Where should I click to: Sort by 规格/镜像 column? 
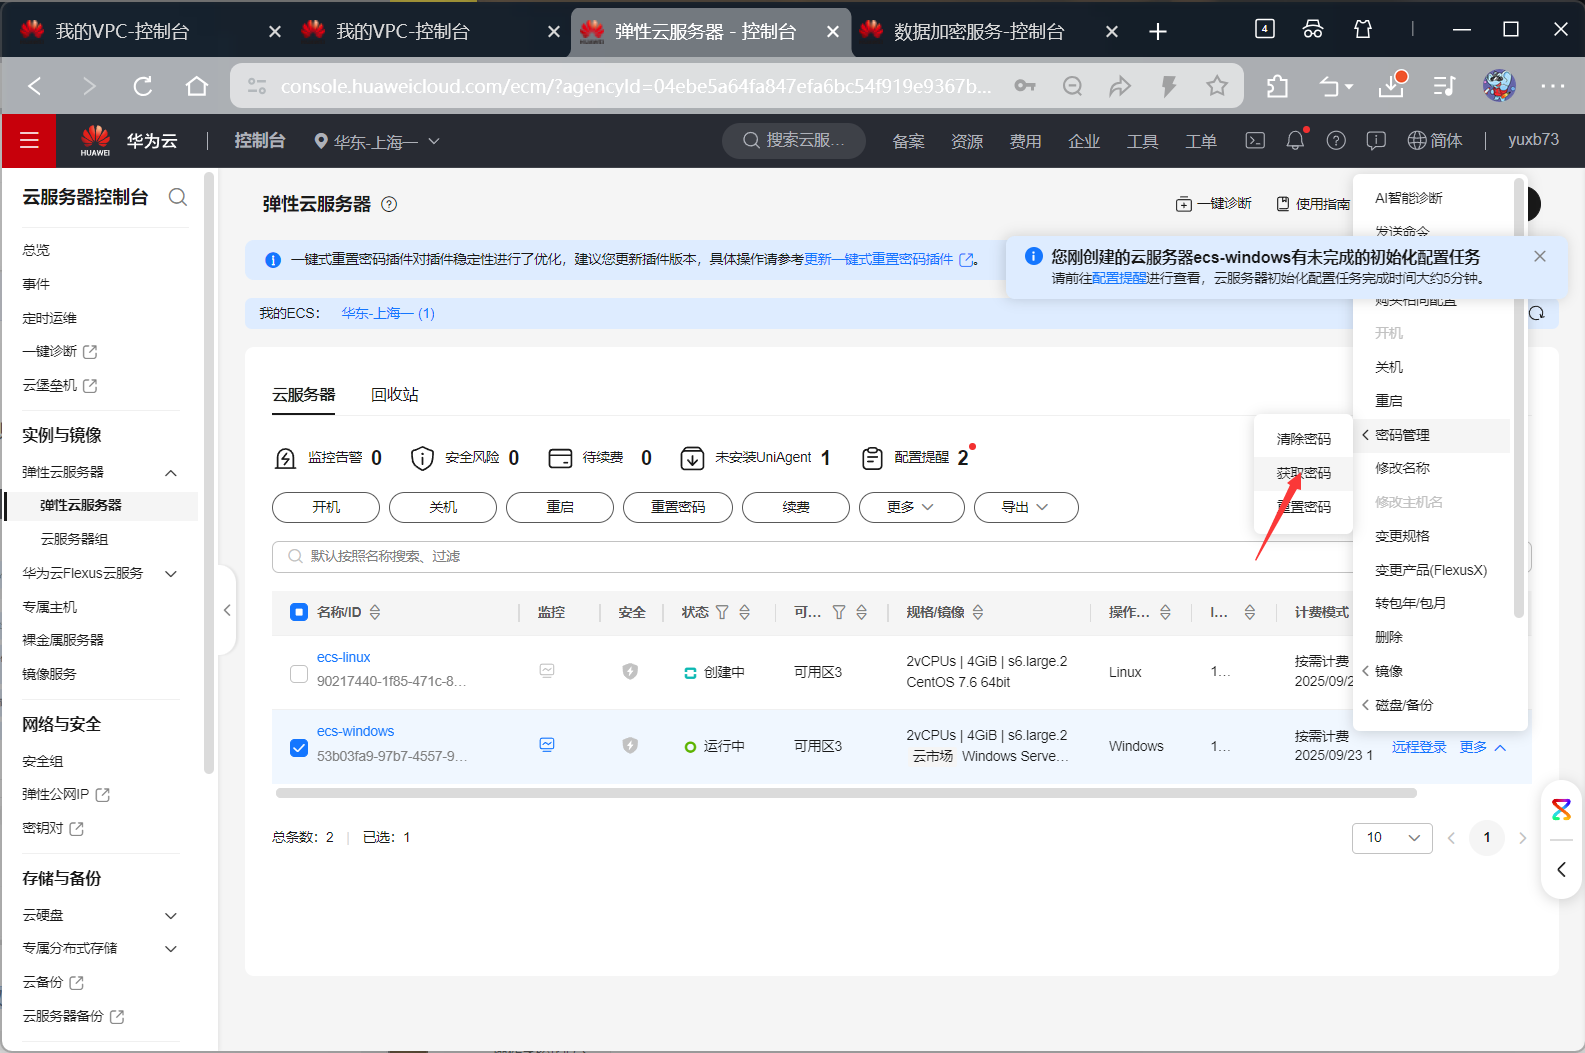(978, 612)
